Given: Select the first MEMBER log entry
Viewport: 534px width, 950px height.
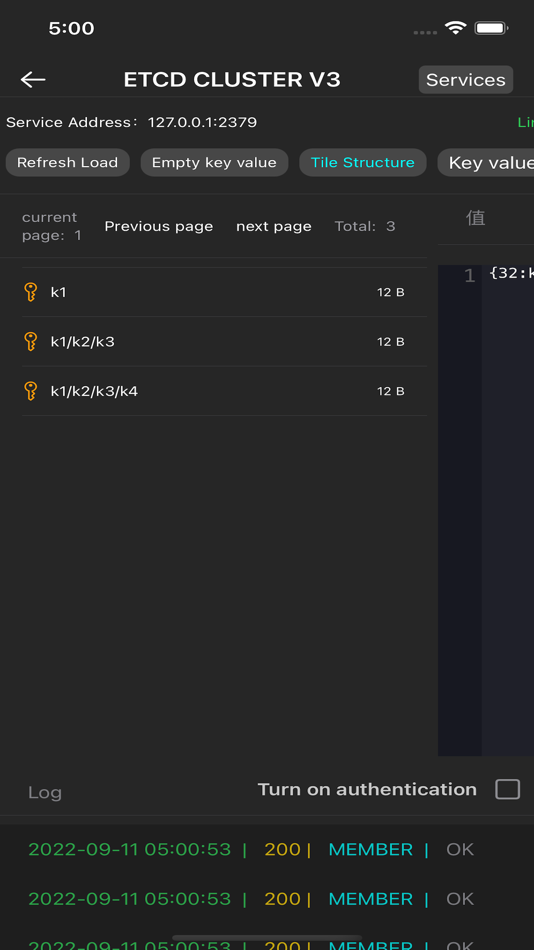Looking at the screenshot, I should click(370, 849).
